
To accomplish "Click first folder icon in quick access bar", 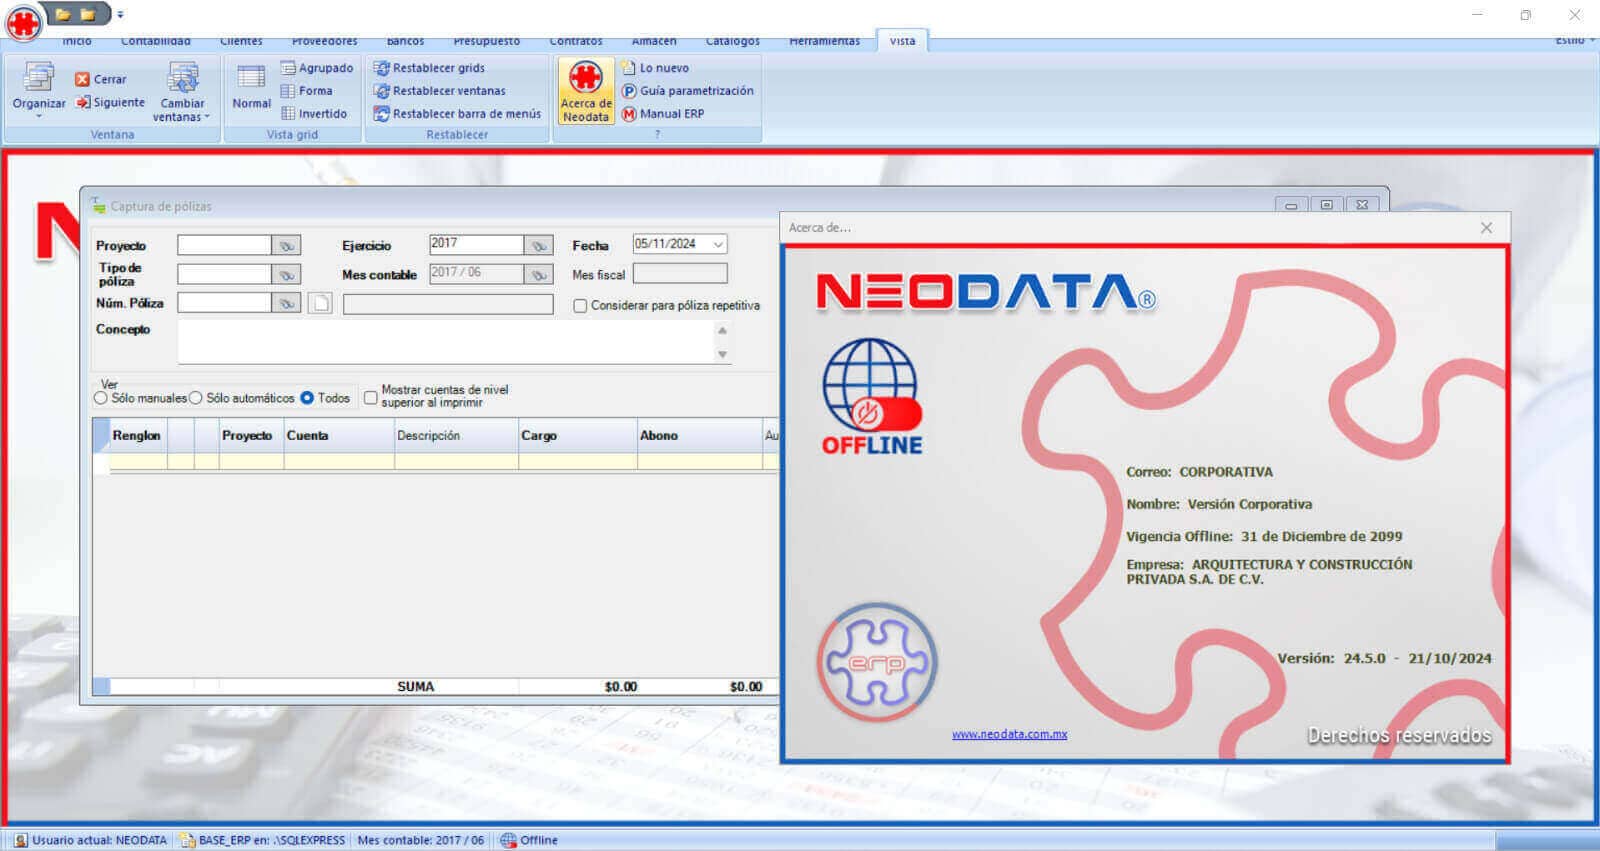I will tap(63, 14).
